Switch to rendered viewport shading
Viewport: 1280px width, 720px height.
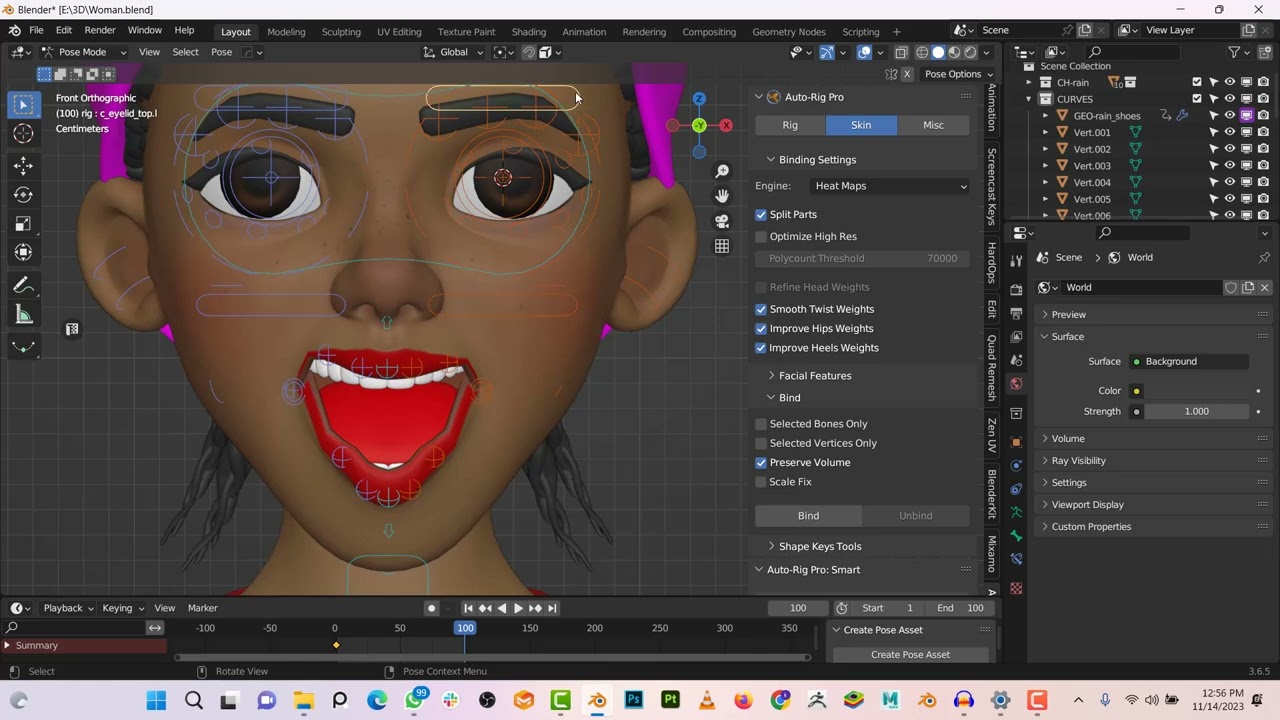[x=970, y=52]
